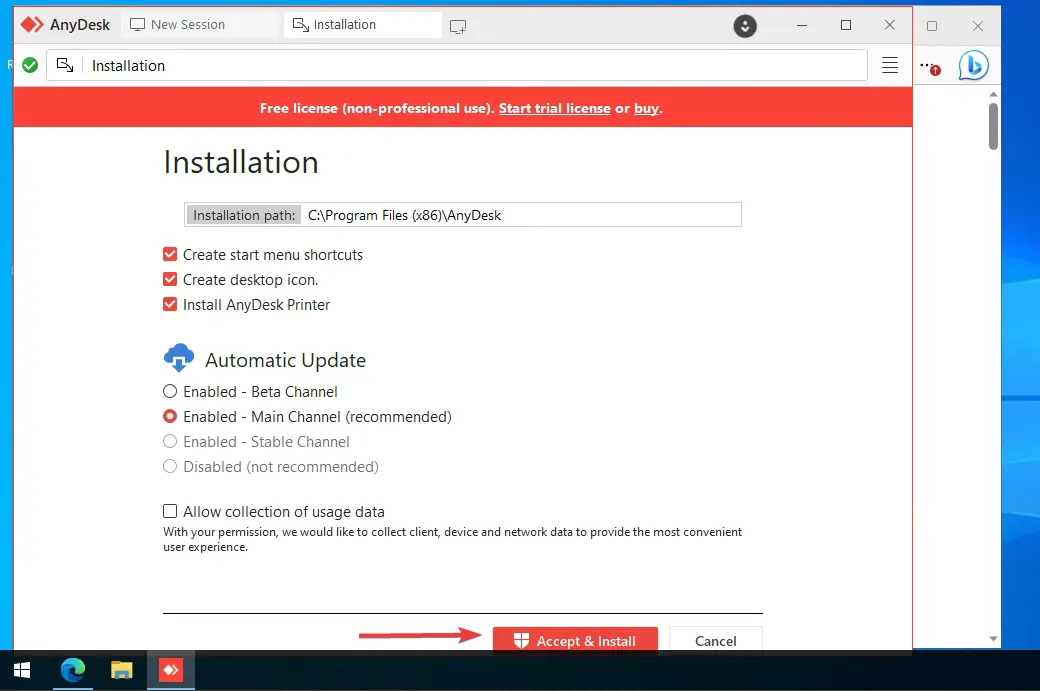Click the Installation address field
Screen dimensions: 1040x691
(456, 65)
